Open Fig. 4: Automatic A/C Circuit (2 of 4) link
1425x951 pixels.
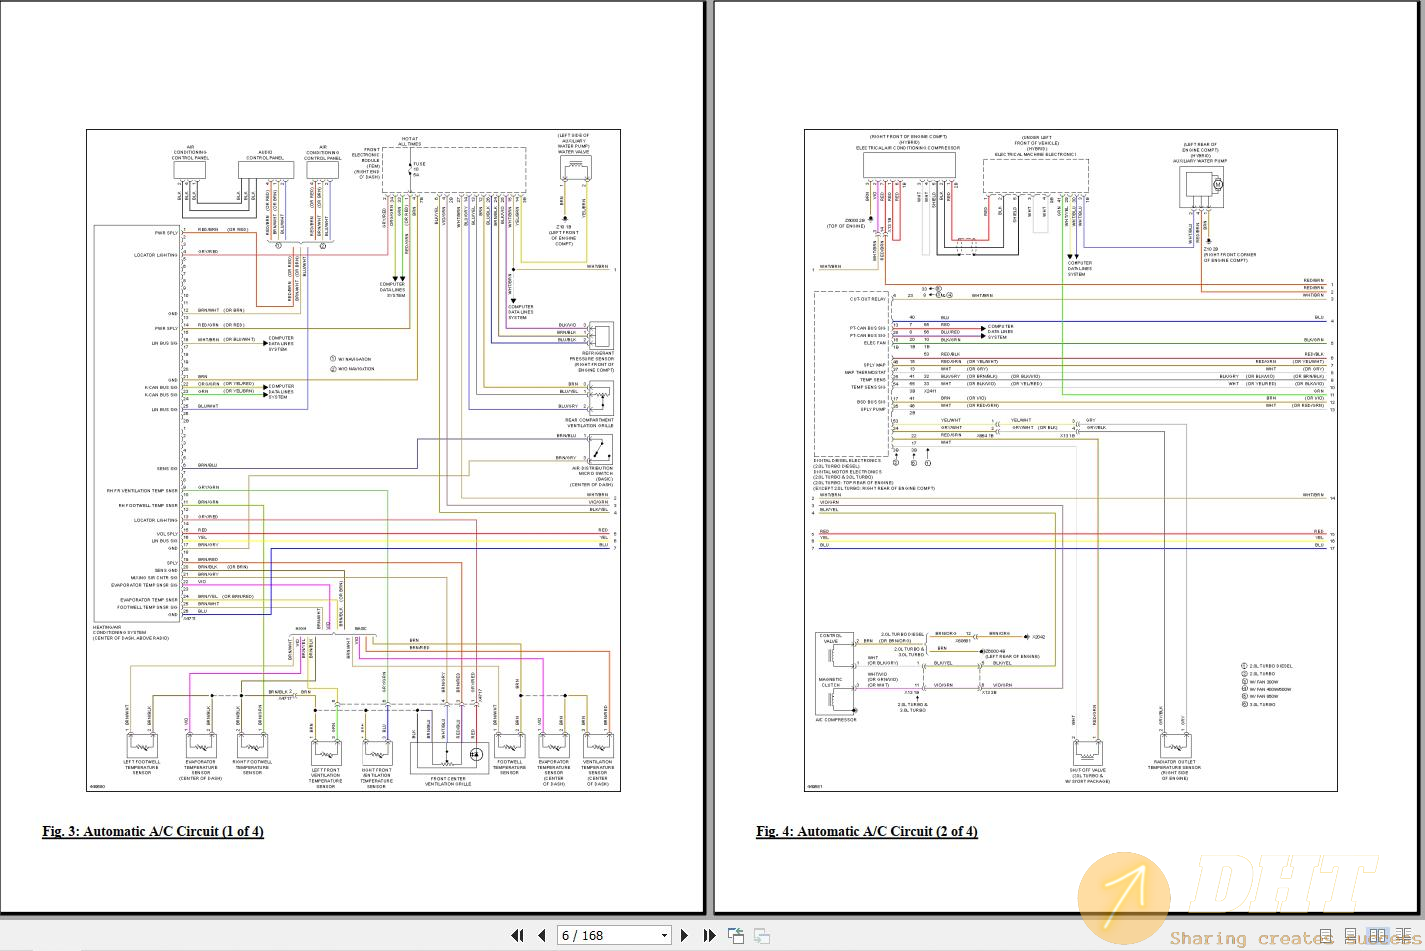pos(867,831)
